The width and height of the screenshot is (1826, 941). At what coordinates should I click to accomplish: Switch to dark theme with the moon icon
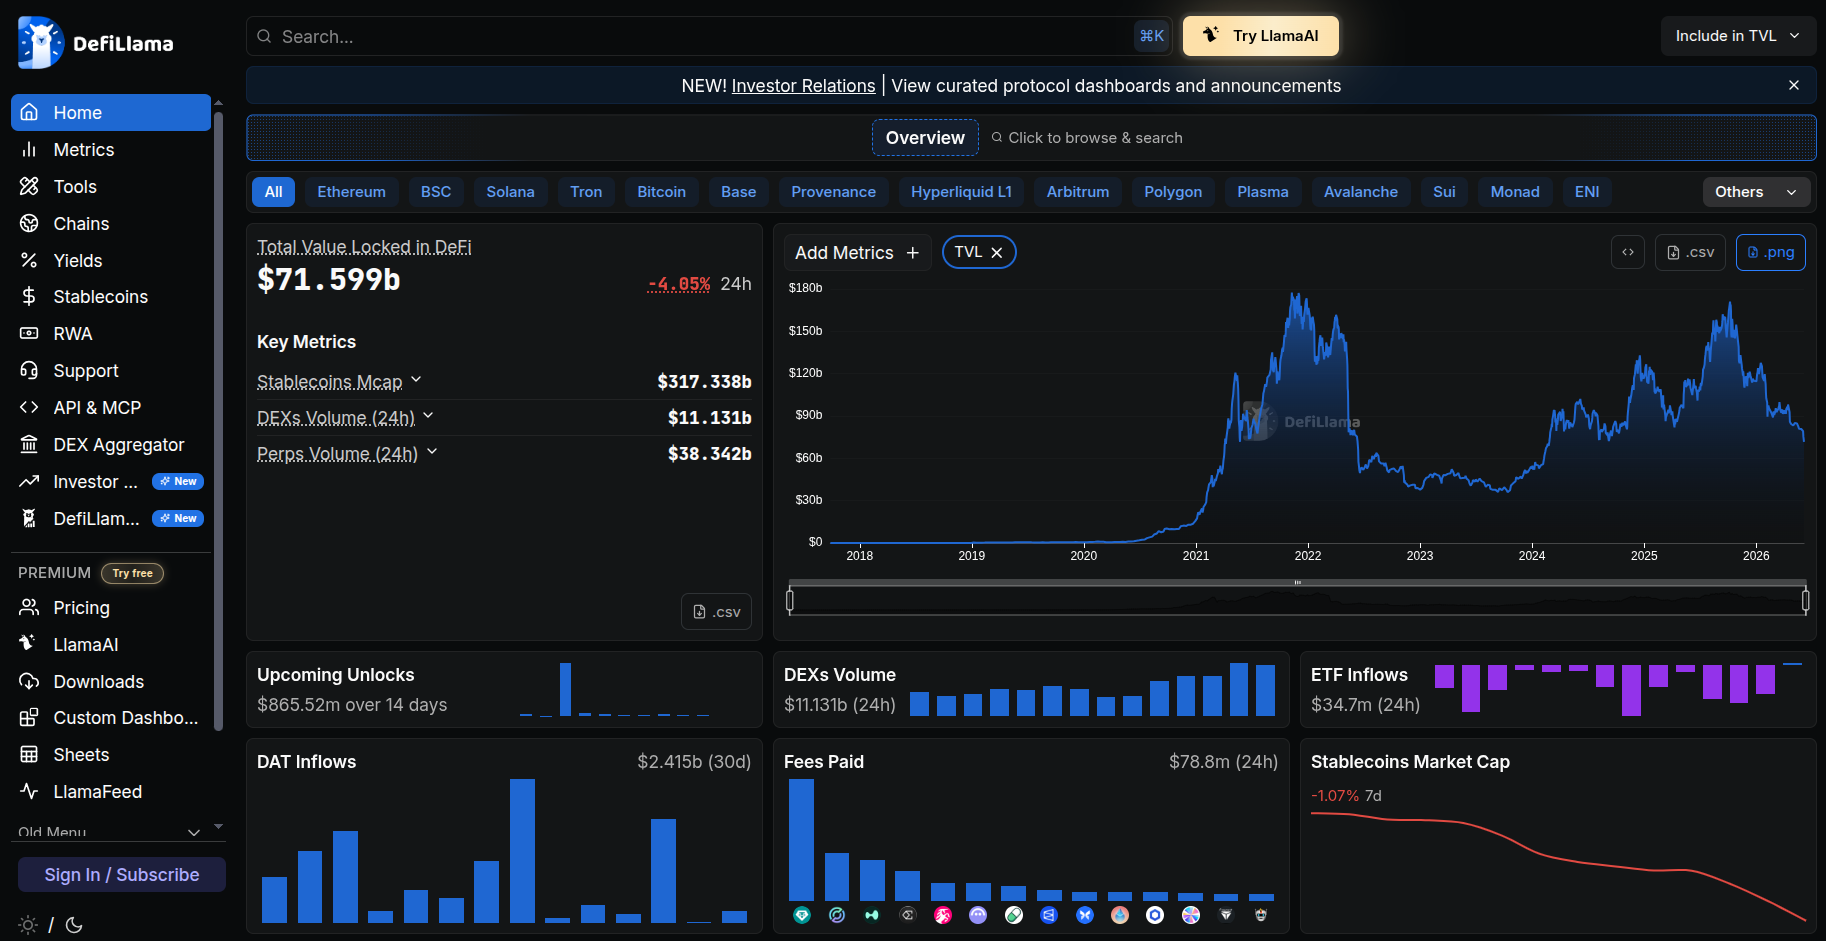pos(74,925)
